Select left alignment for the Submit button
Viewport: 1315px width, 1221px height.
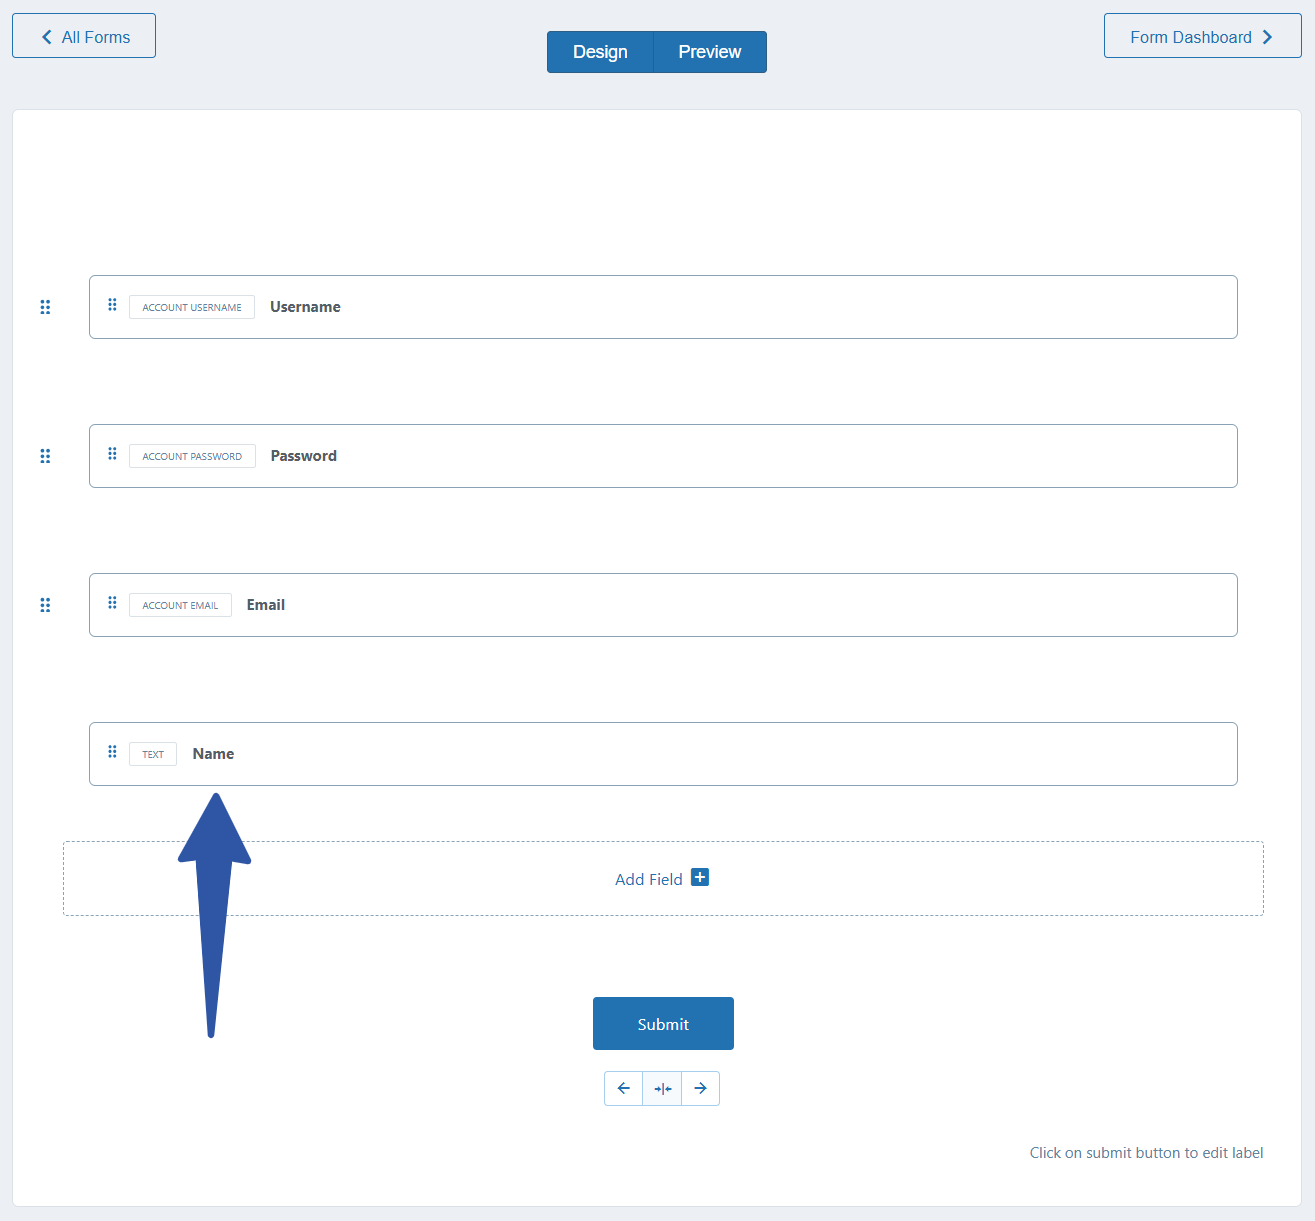tap(623, 1088)
